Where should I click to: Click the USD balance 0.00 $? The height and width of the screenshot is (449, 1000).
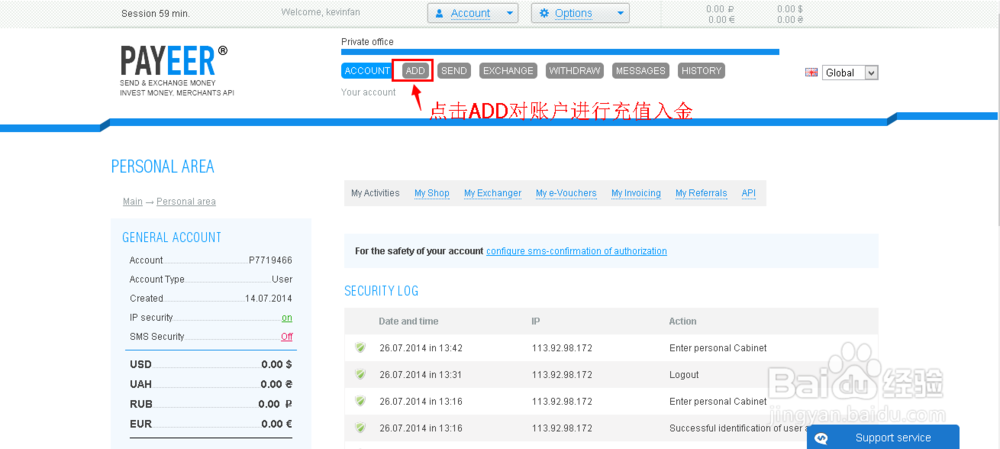[x=277, y=365]
